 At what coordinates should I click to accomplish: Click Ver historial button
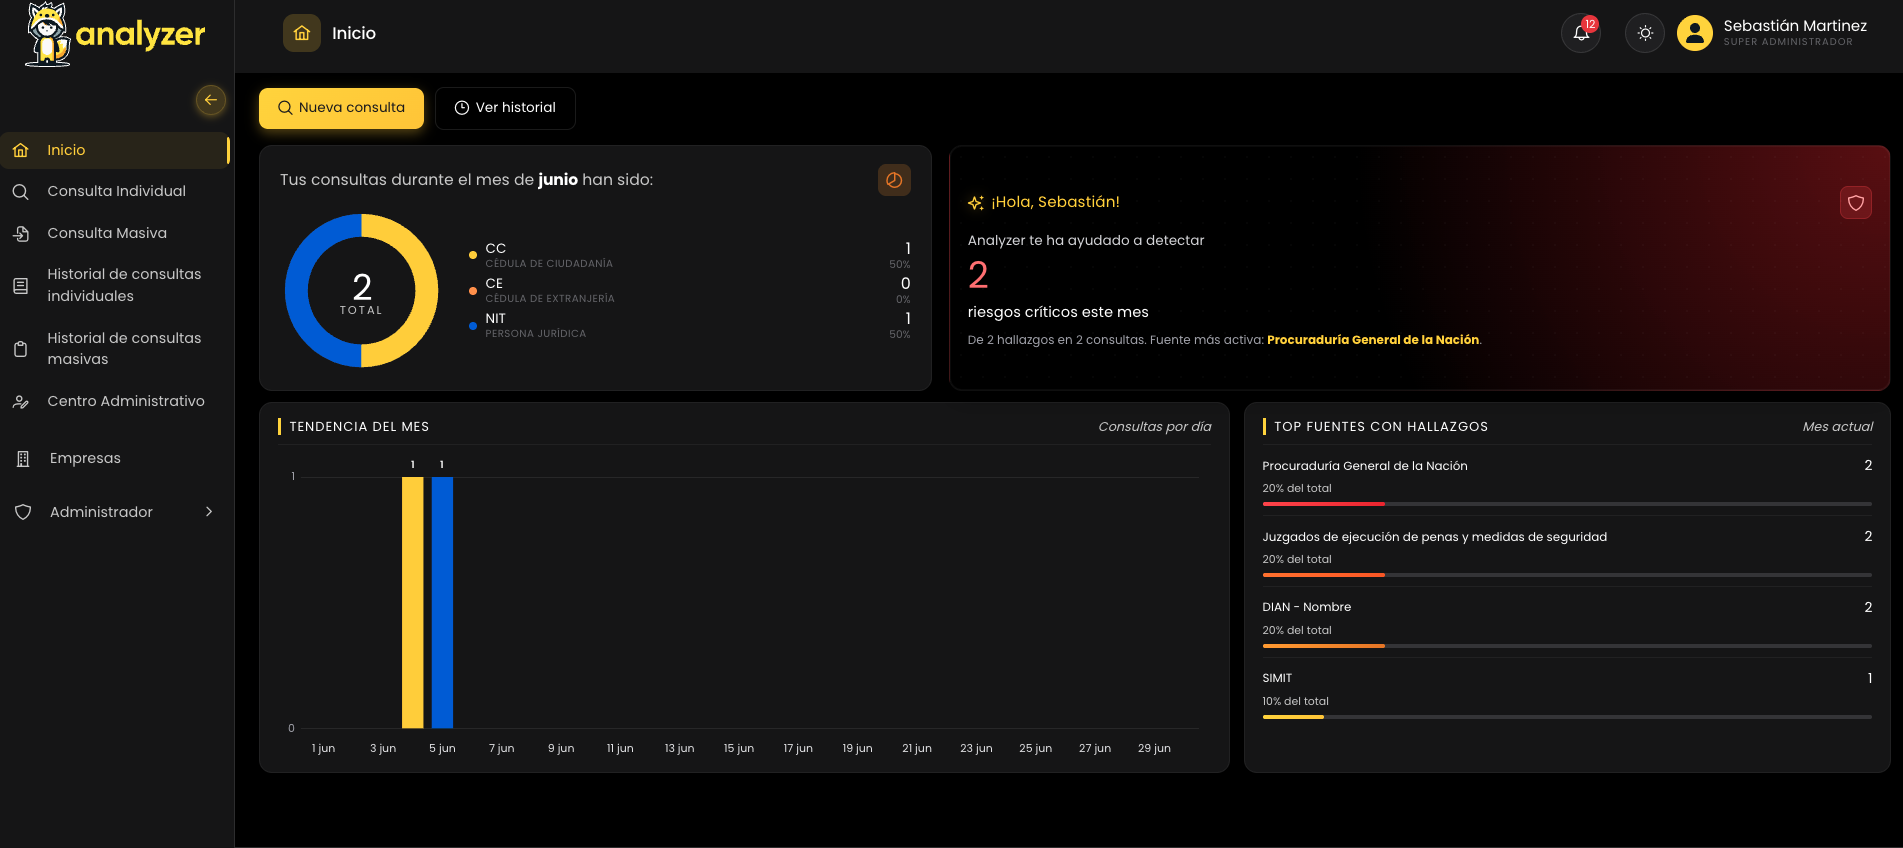tap(505, 108)
